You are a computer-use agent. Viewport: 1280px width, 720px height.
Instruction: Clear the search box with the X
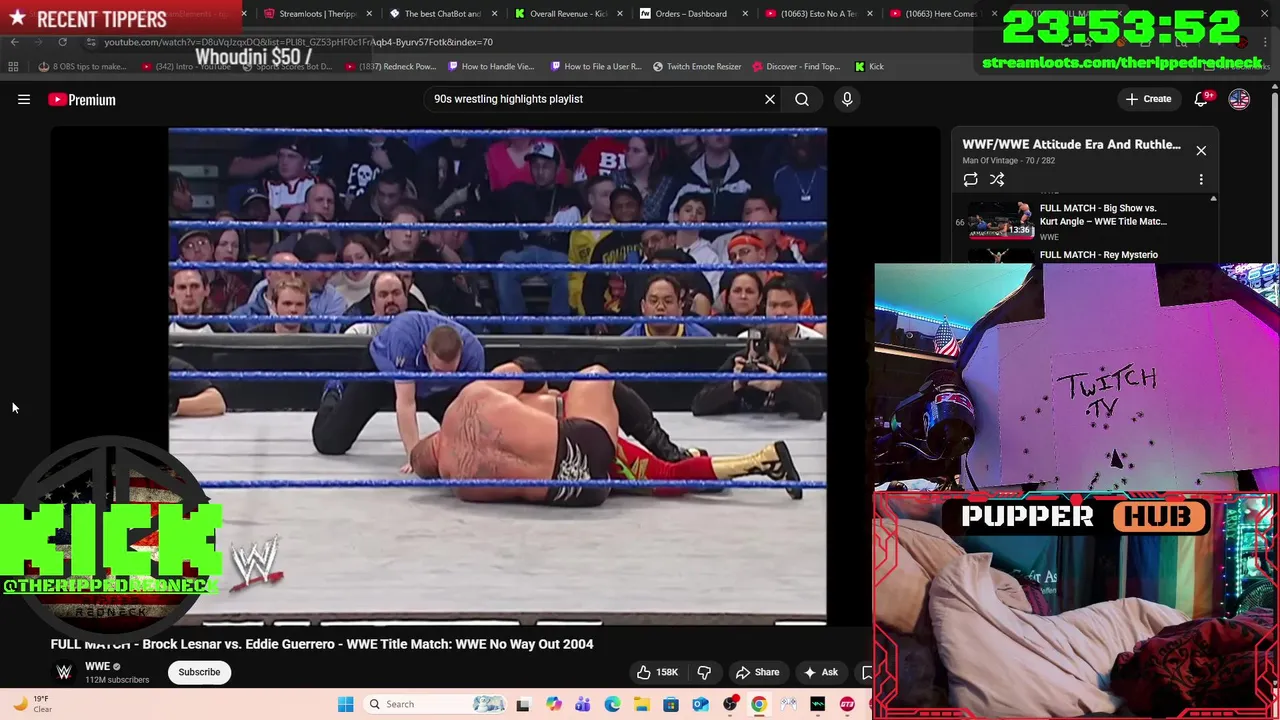[x=770, y=99]
